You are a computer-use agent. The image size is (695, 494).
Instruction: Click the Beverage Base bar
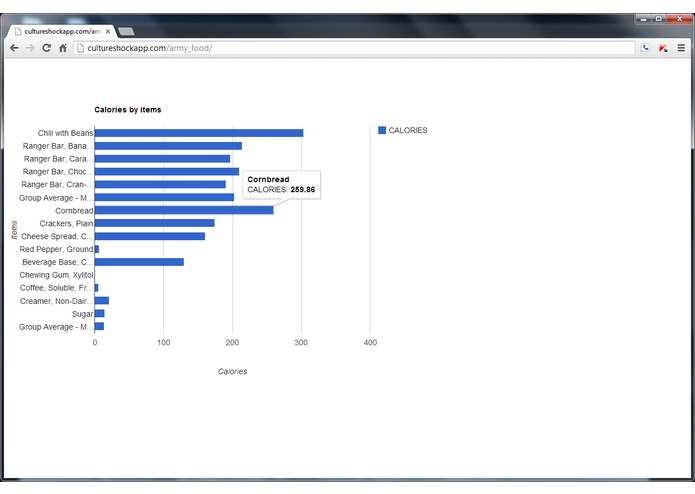point(139,262)
